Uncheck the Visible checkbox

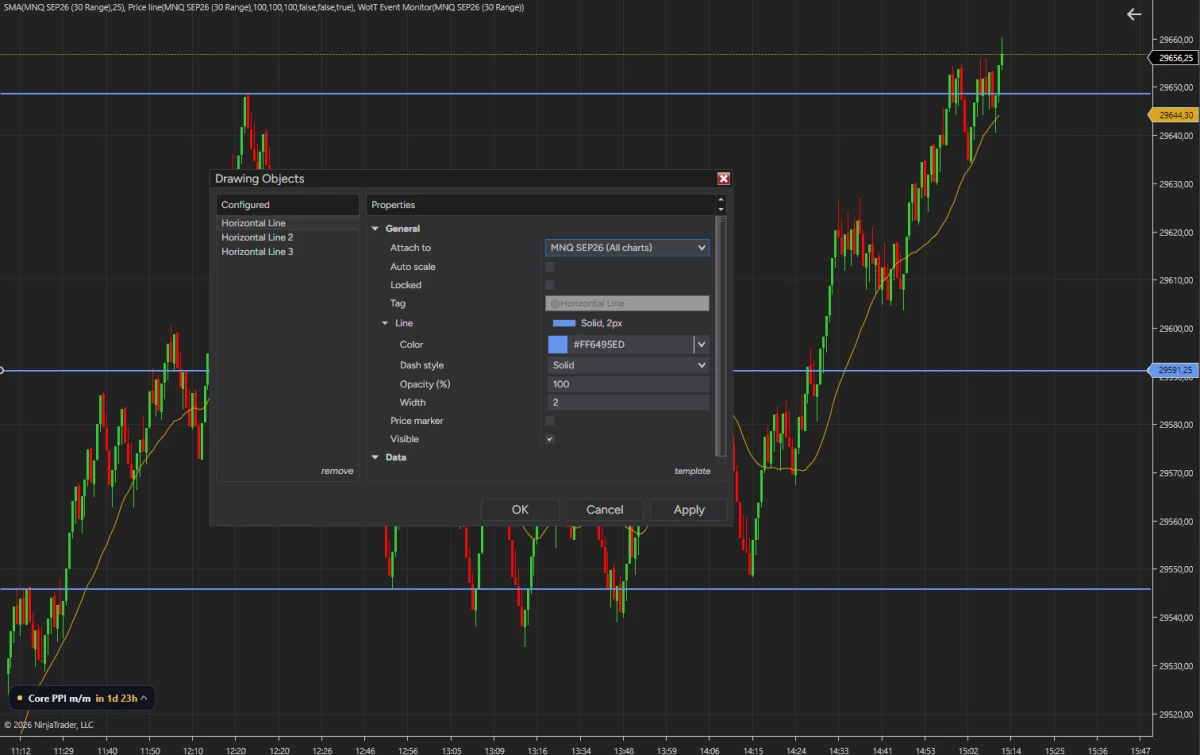550,439
